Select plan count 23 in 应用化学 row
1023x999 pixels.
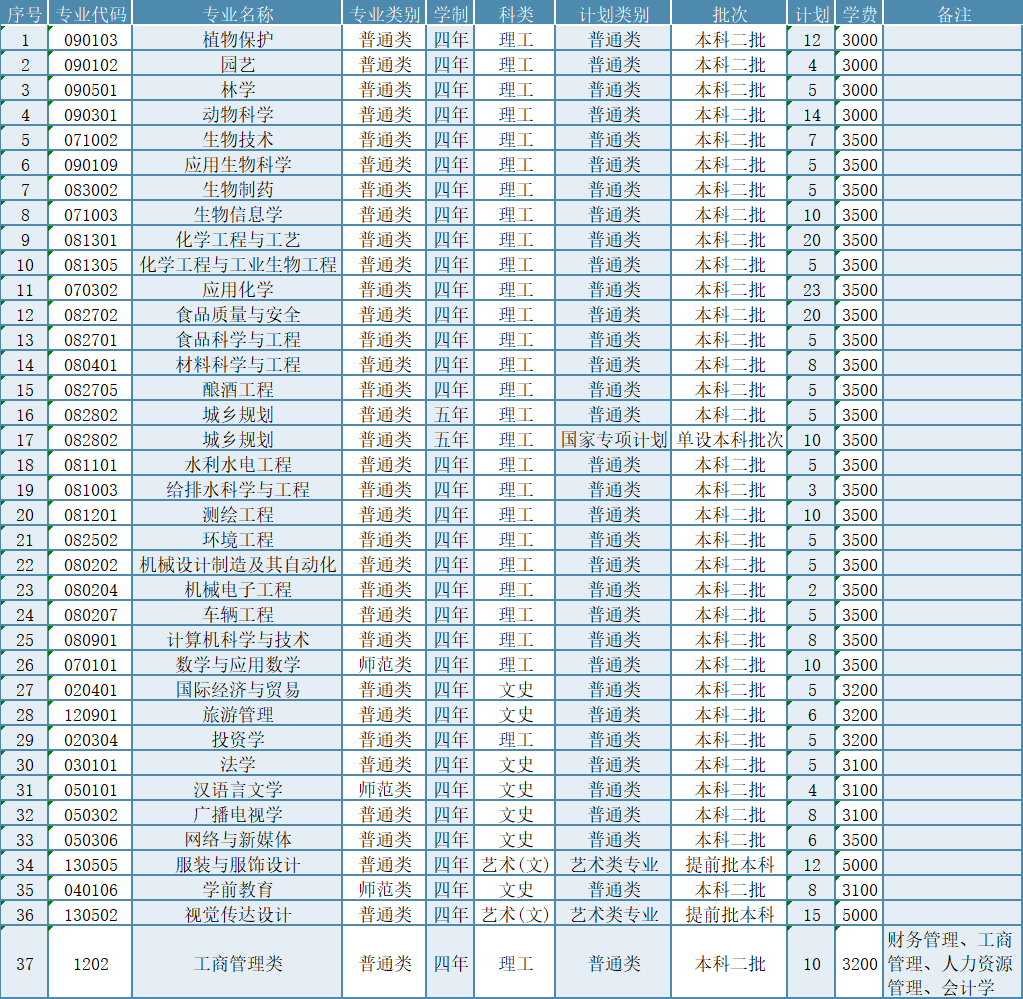(812, 290)
